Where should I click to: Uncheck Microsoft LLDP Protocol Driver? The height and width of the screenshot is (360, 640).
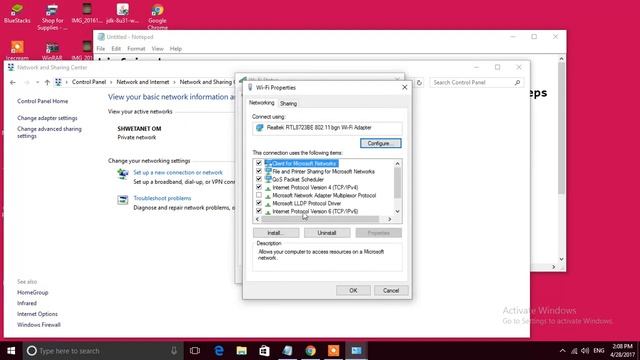pyautogui.click(x=259, y=203)
